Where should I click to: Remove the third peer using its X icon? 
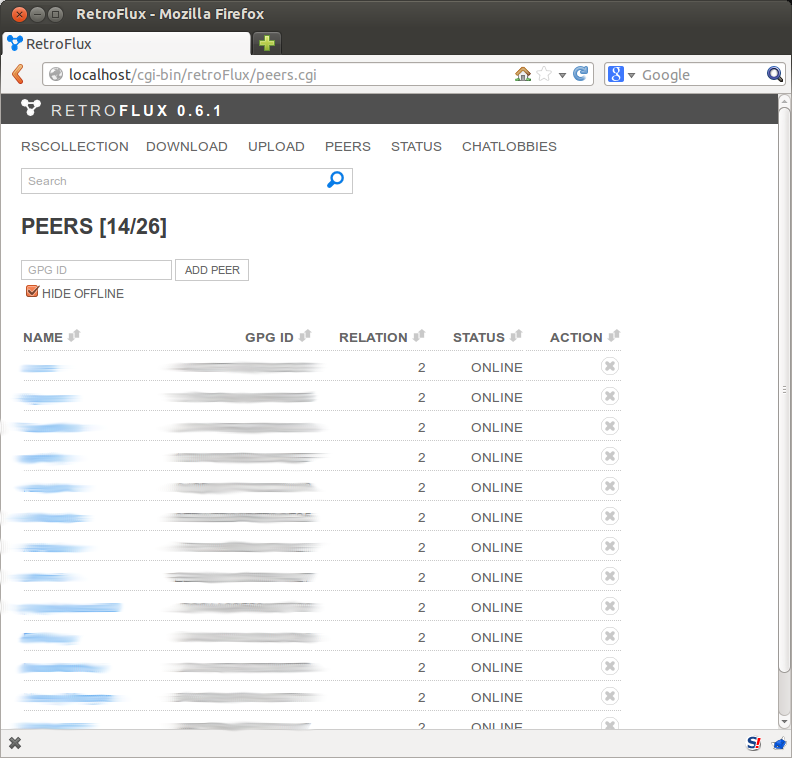pyautogui.click(x=610, y=426)
